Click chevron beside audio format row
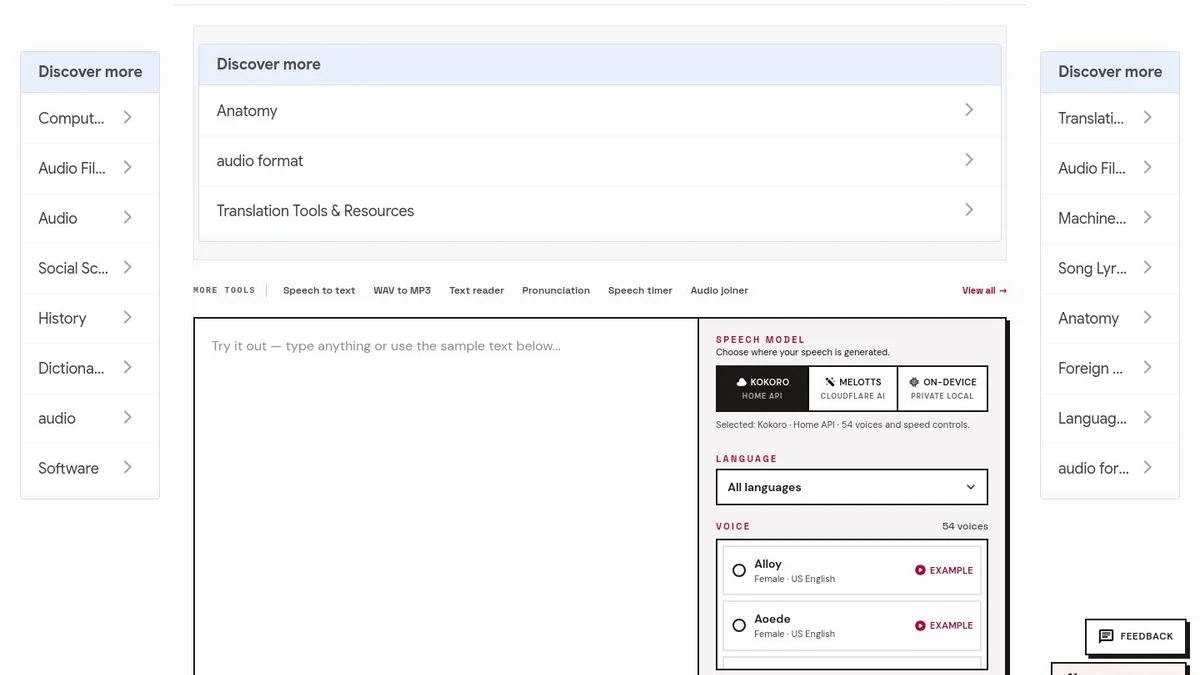The image size is (1200, 675). click(x=969, y=160)
